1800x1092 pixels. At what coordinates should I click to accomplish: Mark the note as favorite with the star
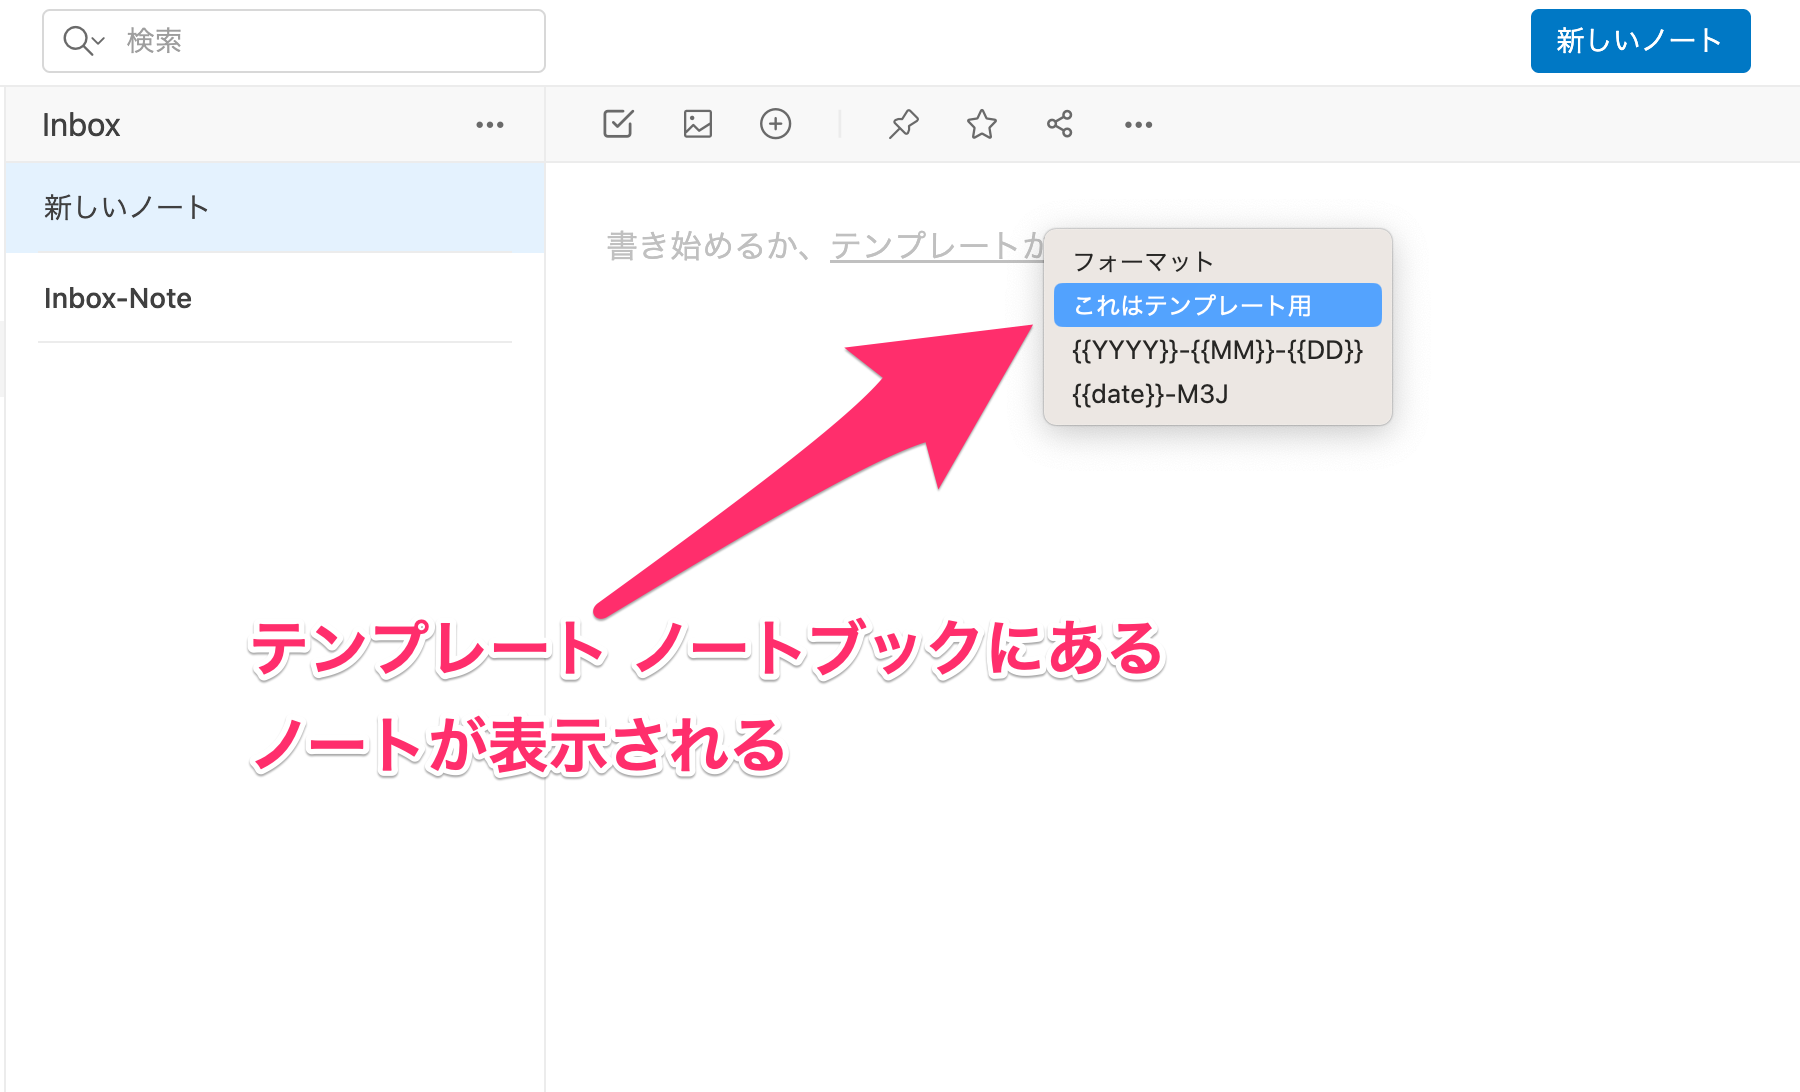981,124
